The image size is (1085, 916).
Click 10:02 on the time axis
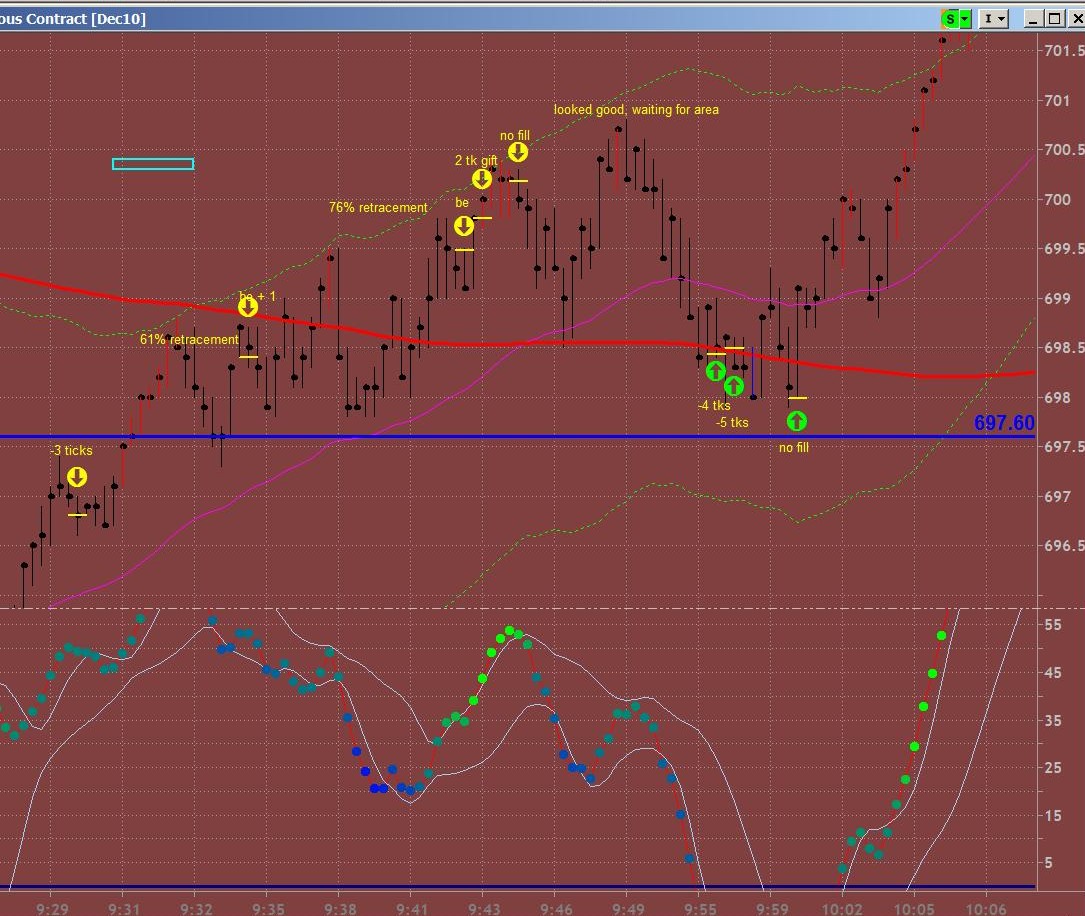coord(842,908)
